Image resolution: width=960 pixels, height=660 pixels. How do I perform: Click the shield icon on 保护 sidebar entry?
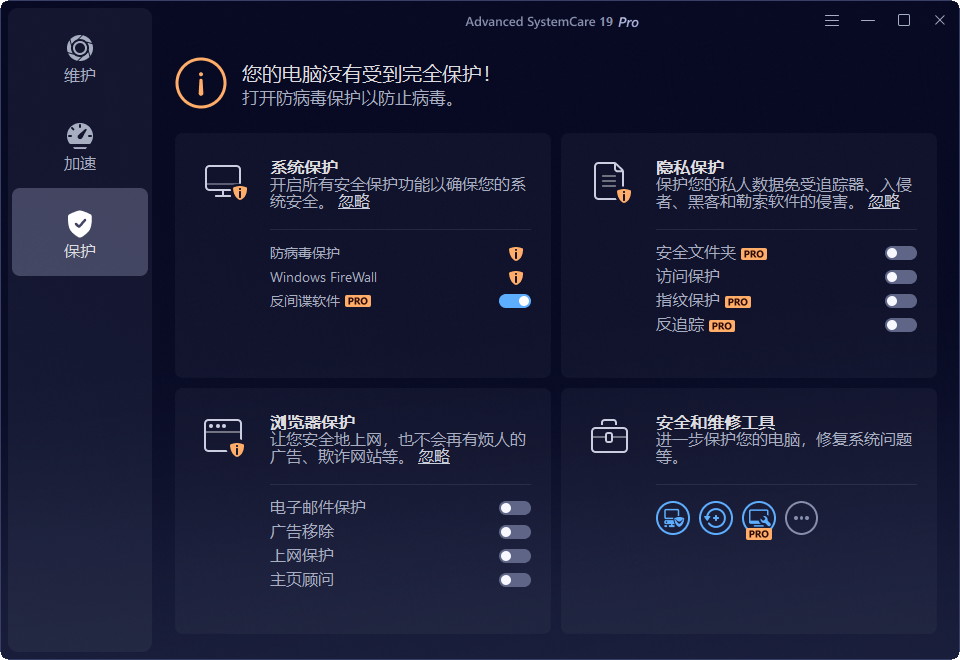click(79, 223)
